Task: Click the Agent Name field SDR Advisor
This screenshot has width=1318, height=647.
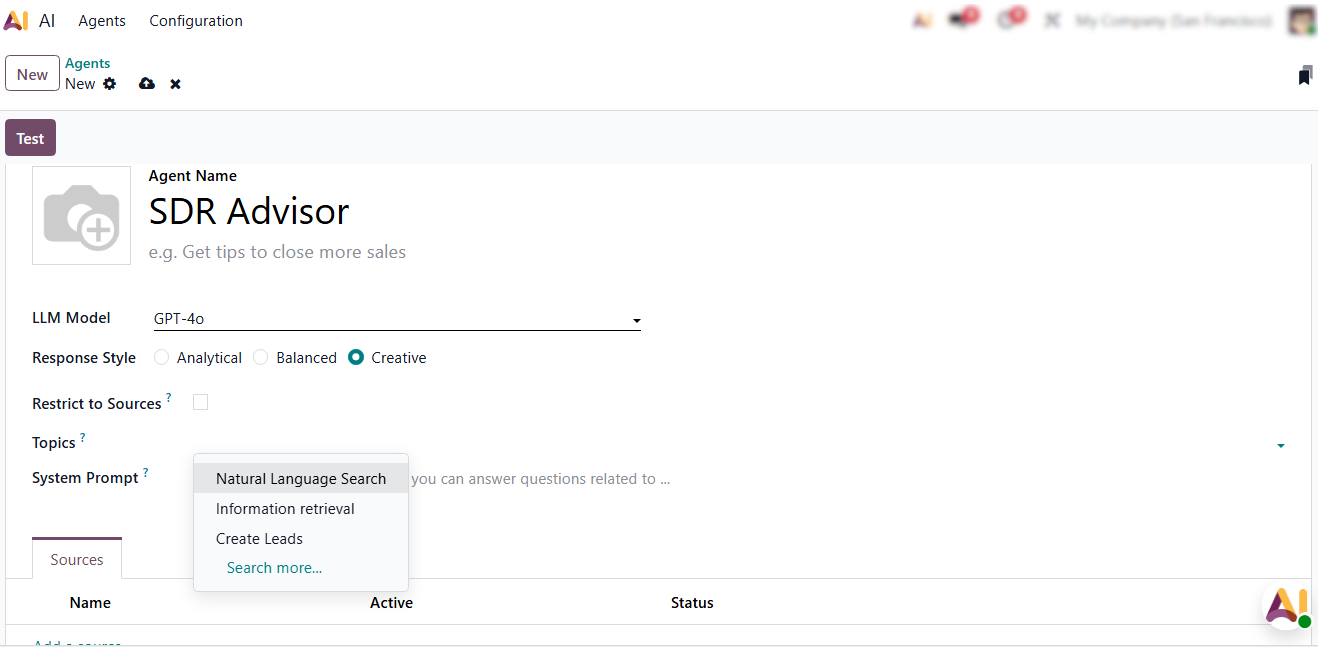Action: 249,212
